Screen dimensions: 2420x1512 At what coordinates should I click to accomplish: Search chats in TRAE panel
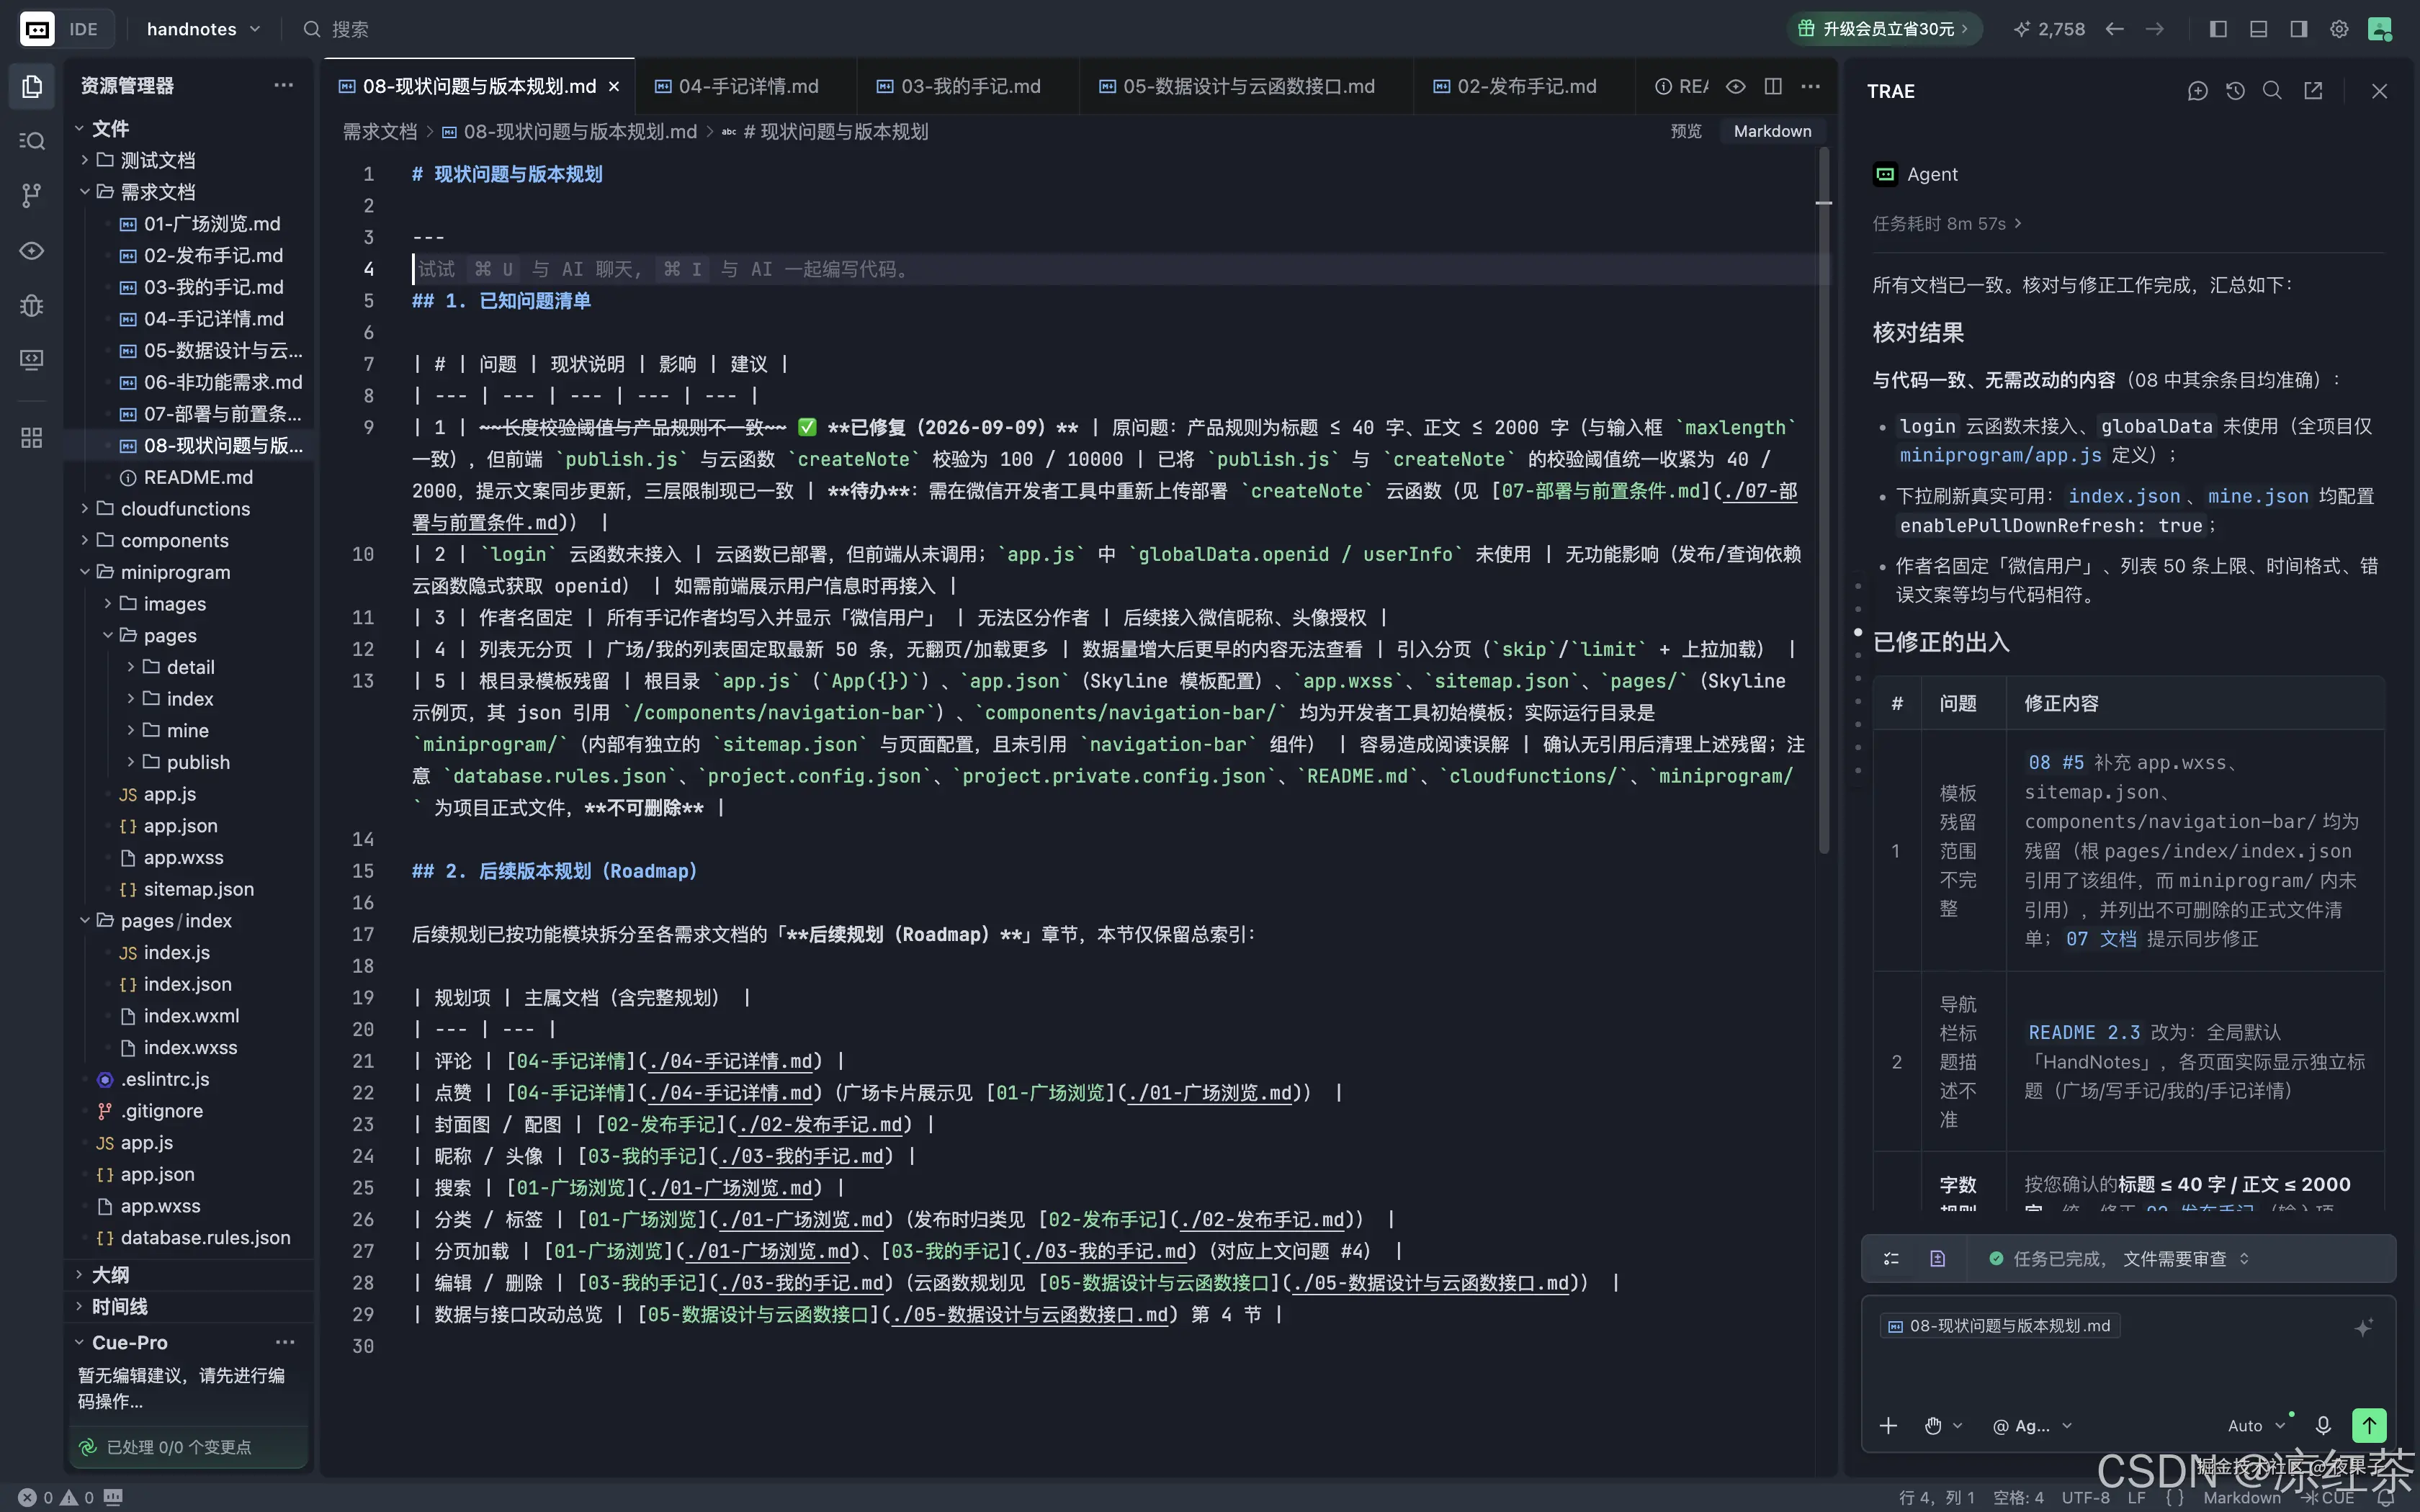click(x=2272, y=91)
